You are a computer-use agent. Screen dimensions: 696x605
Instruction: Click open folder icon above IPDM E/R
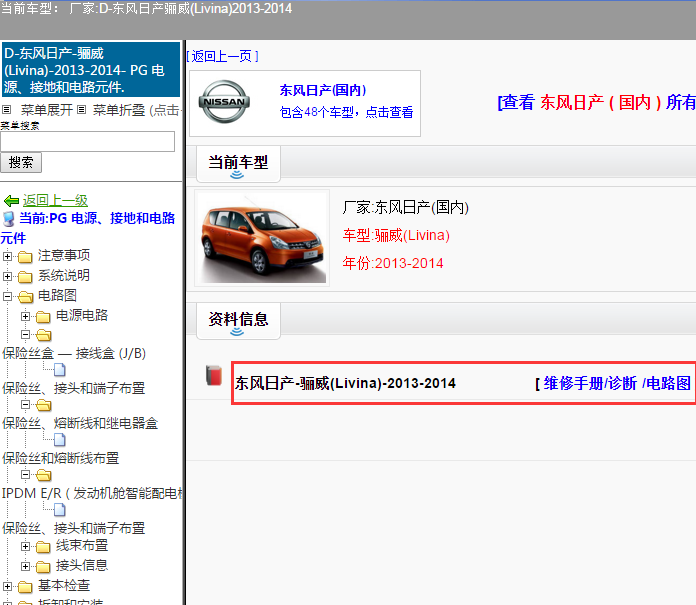(44, 475)
